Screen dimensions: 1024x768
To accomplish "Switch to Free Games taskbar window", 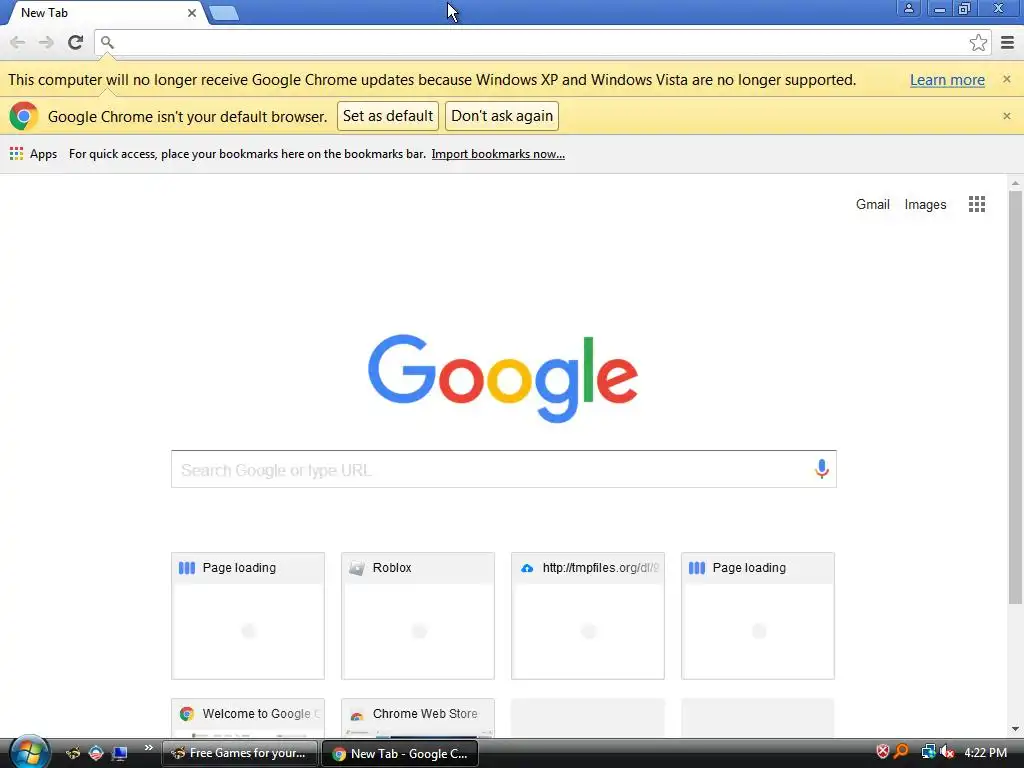I will 240,753.
